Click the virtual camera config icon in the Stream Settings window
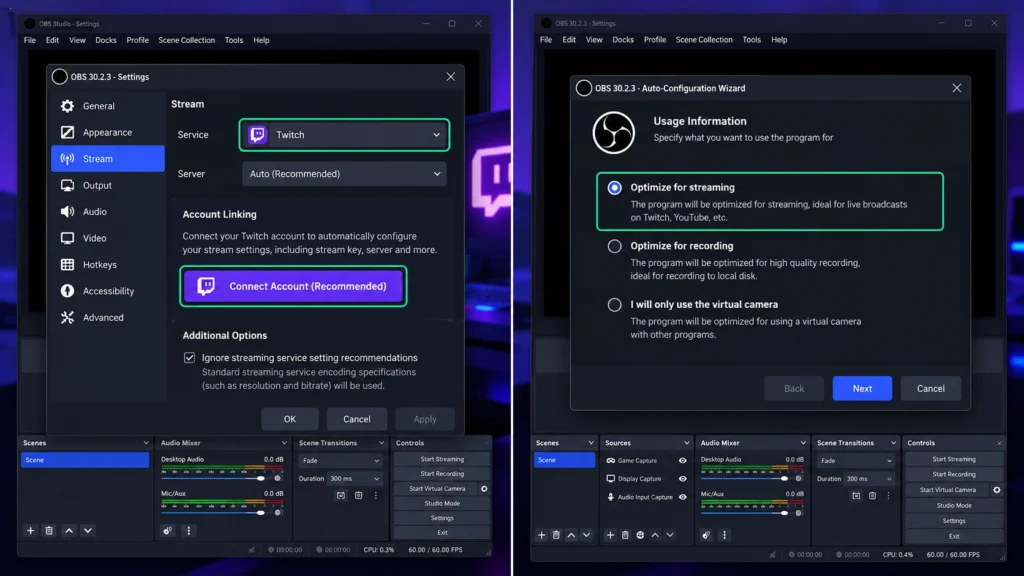 tap(484, 488)
